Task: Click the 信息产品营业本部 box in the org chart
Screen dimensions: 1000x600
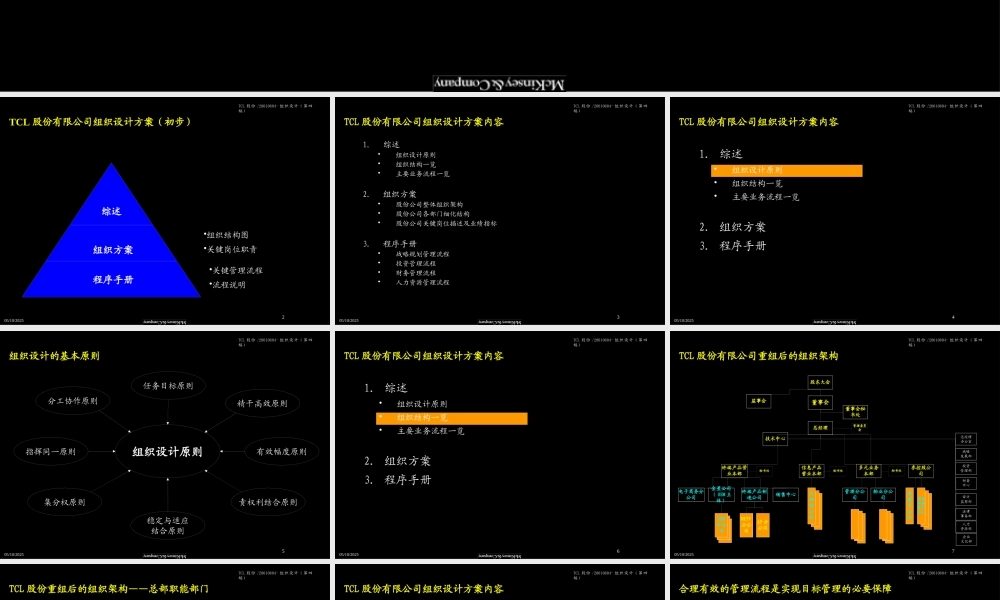Action: coord(812,471)
